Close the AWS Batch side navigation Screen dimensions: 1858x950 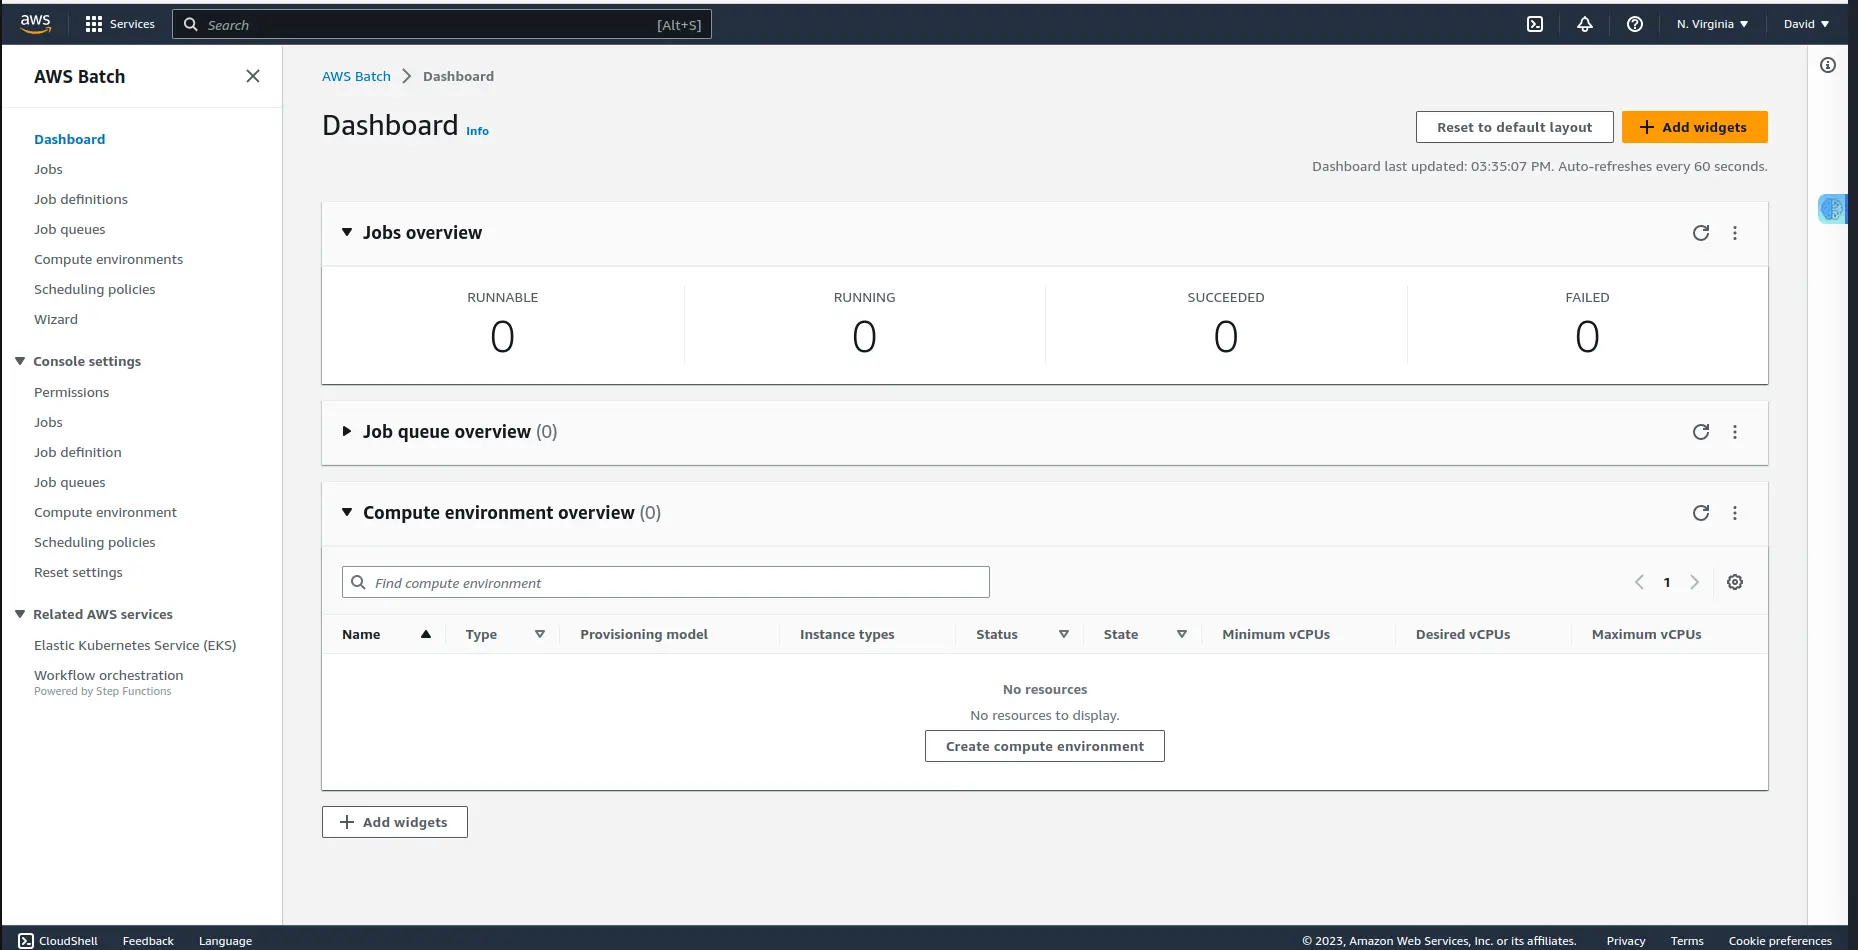(253, 76)
